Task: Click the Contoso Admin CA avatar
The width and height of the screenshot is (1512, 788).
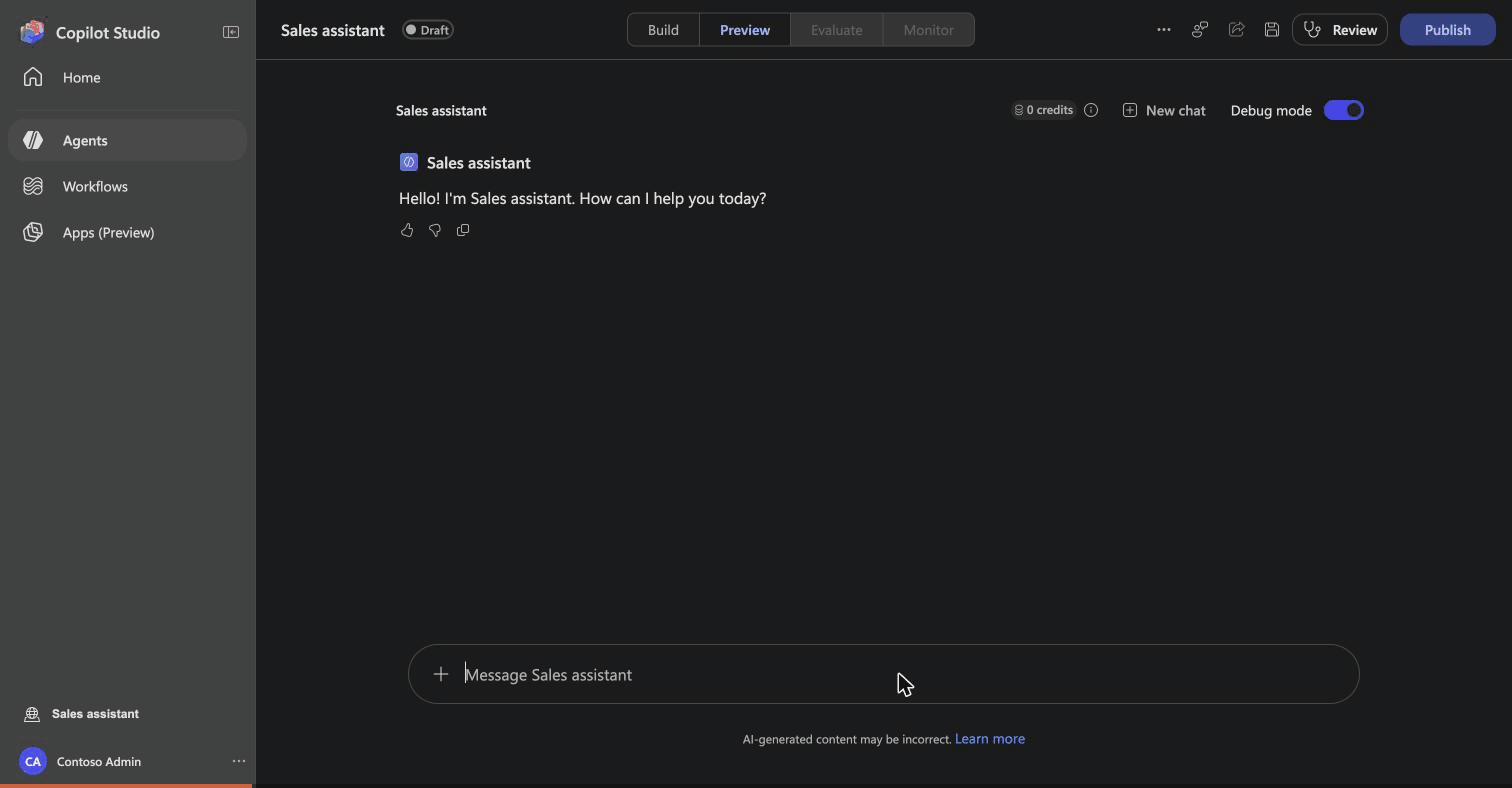Action: (33, 761)
